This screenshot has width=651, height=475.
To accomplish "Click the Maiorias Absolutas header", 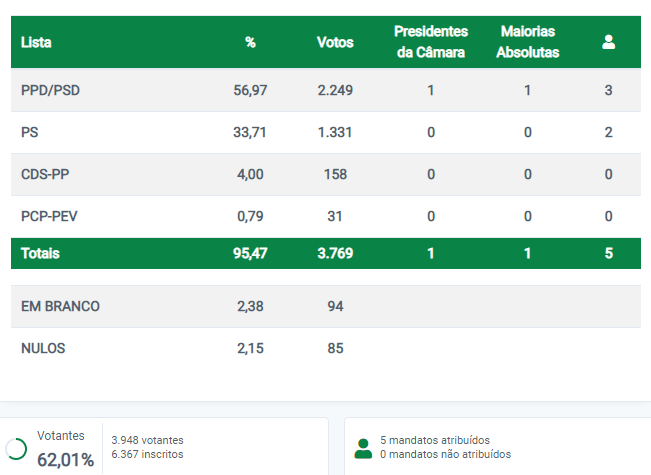I will (x=528, y=42).
